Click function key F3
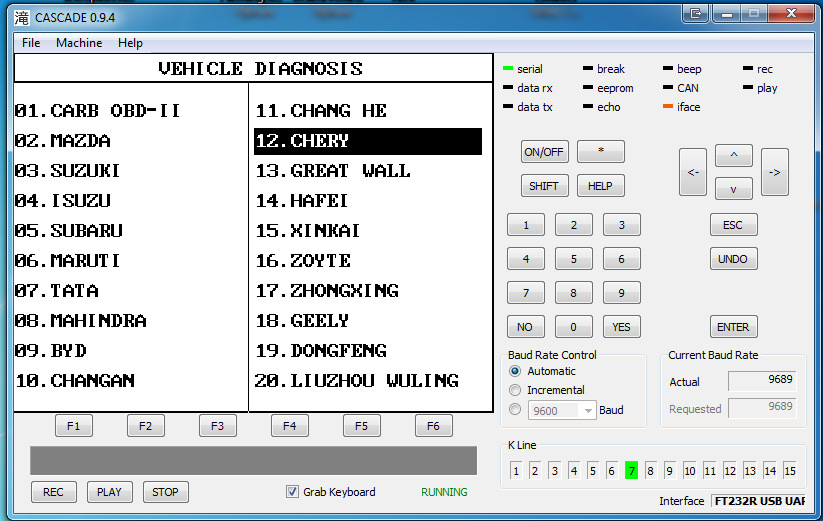This screenshot has height=521, width=823. pos(218,426)
